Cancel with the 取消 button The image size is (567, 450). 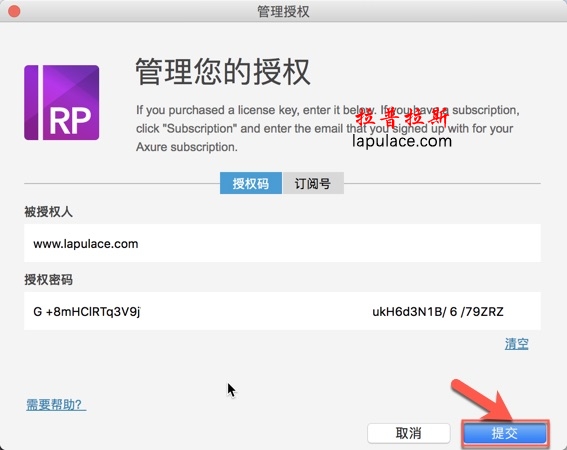pos(409,433)
